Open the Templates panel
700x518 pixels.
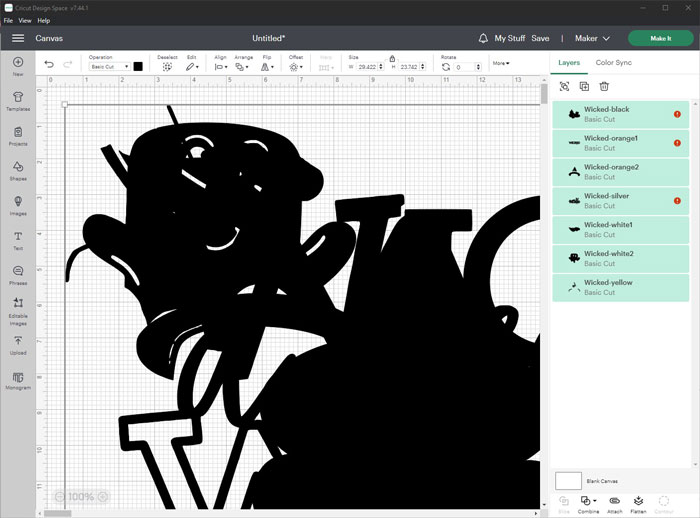tap(18, 97)
